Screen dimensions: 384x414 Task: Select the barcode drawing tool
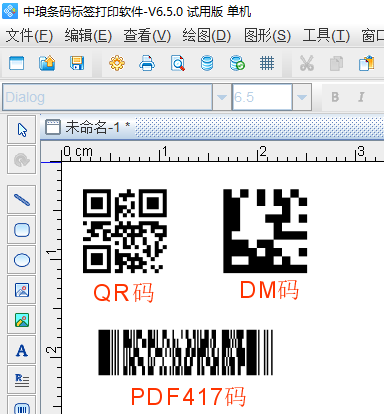pos(22,406)
